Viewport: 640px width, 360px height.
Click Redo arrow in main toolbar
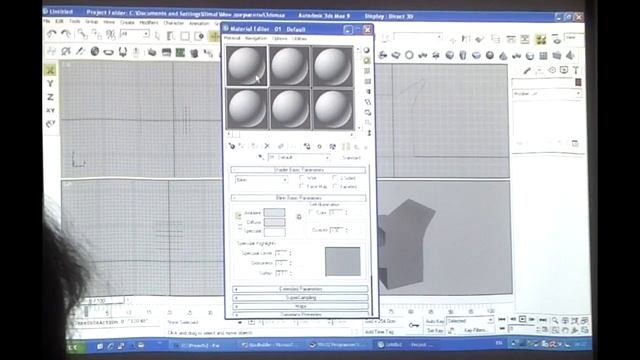(x=65, y=34)
